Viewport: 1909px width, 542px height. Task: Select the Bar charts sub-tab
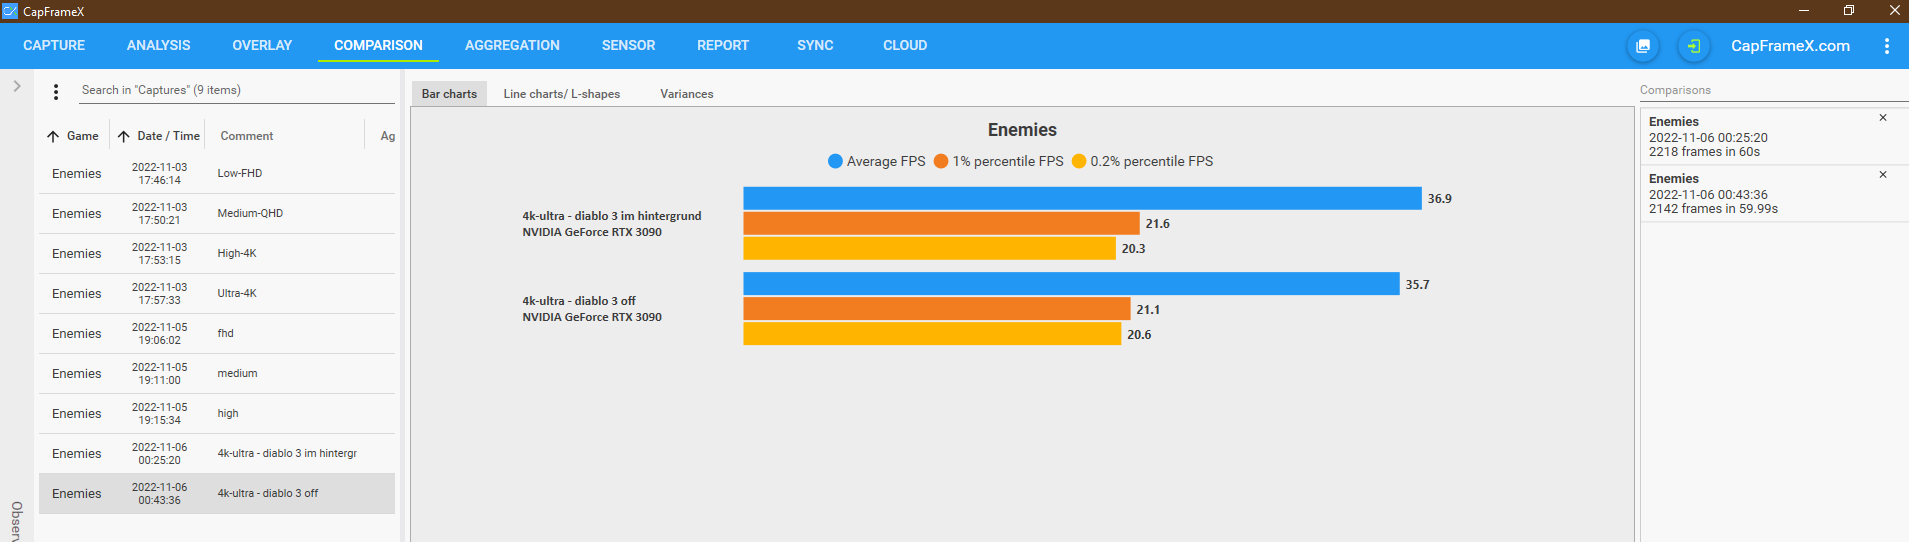click(x=449, y=94)
